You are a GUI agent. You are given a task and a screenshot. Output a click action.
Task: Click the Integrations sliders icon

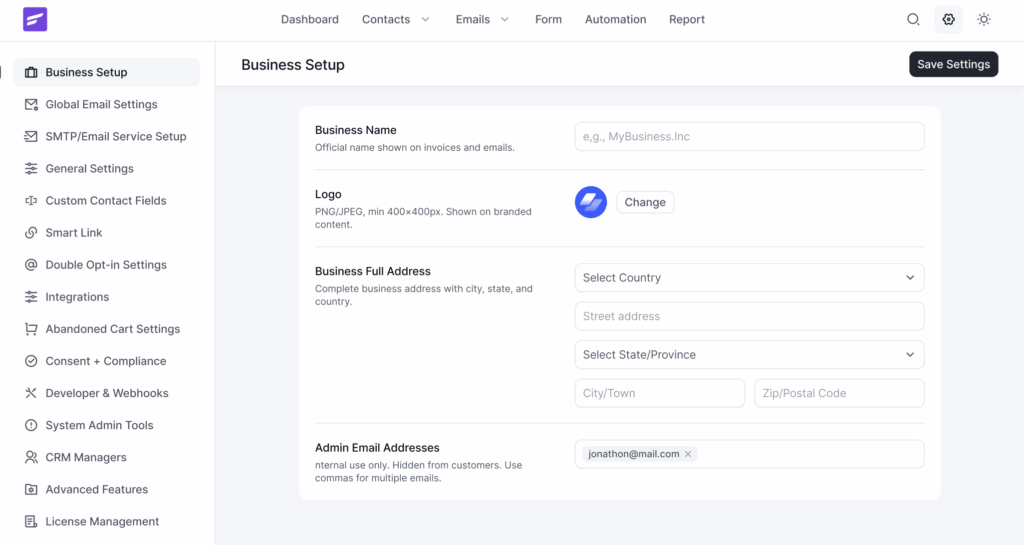click(x=31, y=297)
